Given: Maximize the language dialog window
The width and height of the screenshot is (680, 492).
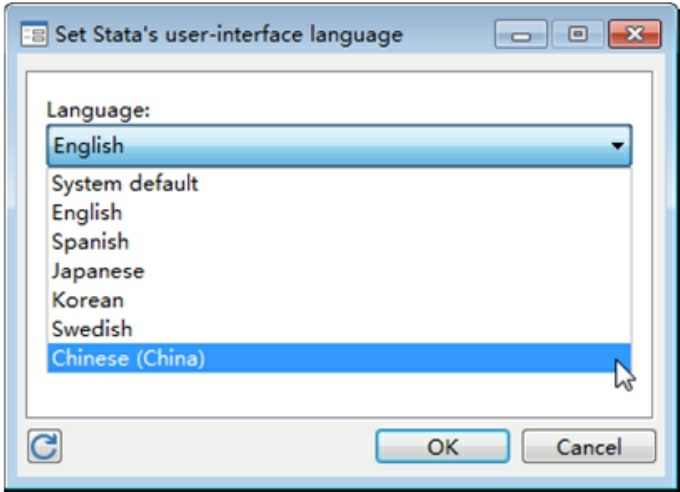Looking at the screenshot, I should (578, 34).
